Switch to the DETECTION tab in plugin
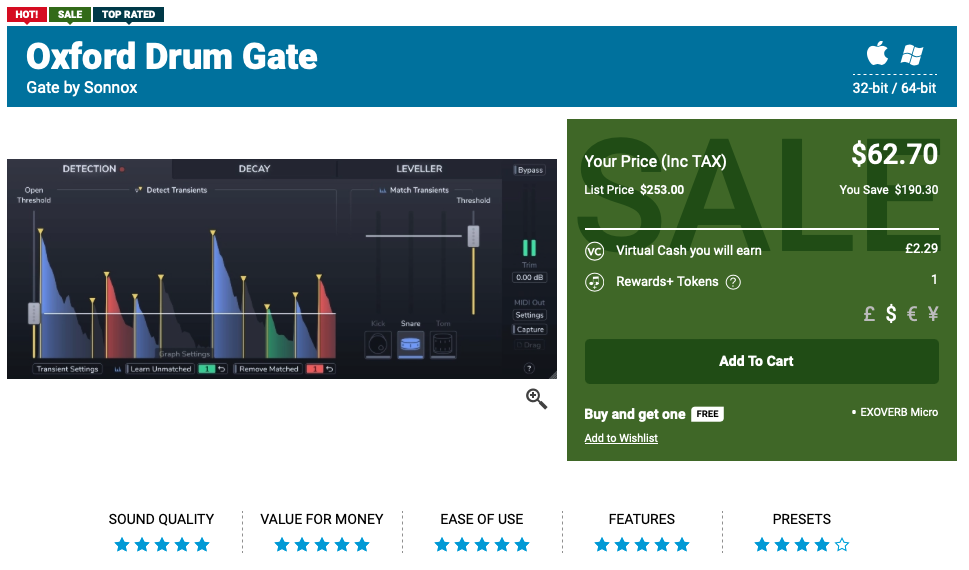The image size is (969, 570). [x=90, y=169]
